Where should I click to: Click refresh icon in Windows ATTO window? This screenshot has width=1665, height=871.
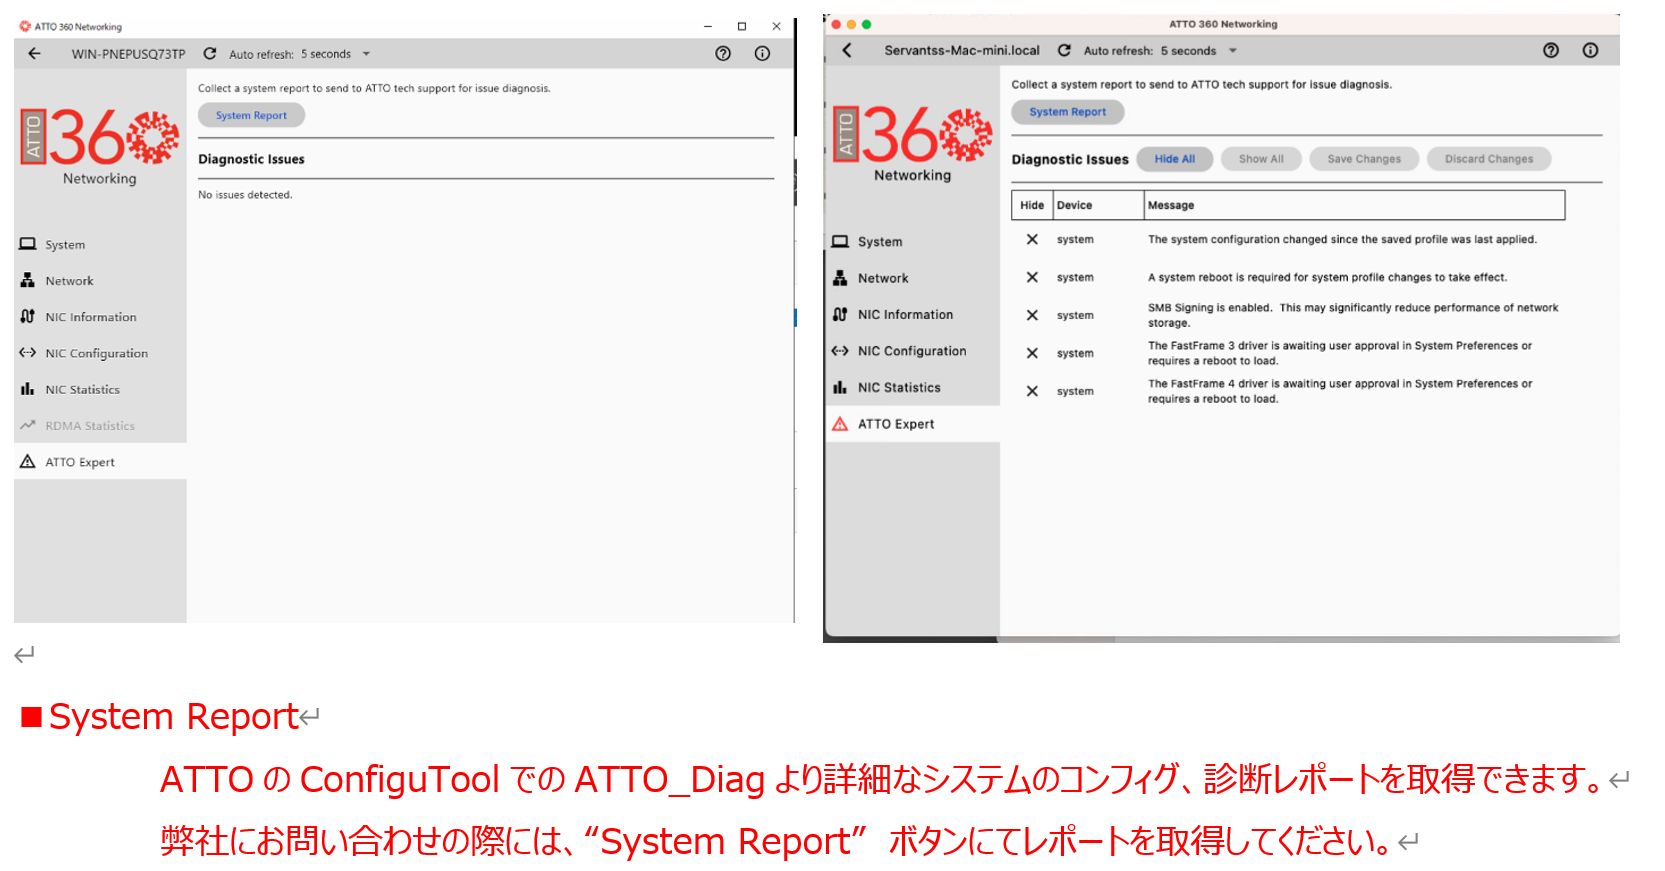click(x=210, y=54)
